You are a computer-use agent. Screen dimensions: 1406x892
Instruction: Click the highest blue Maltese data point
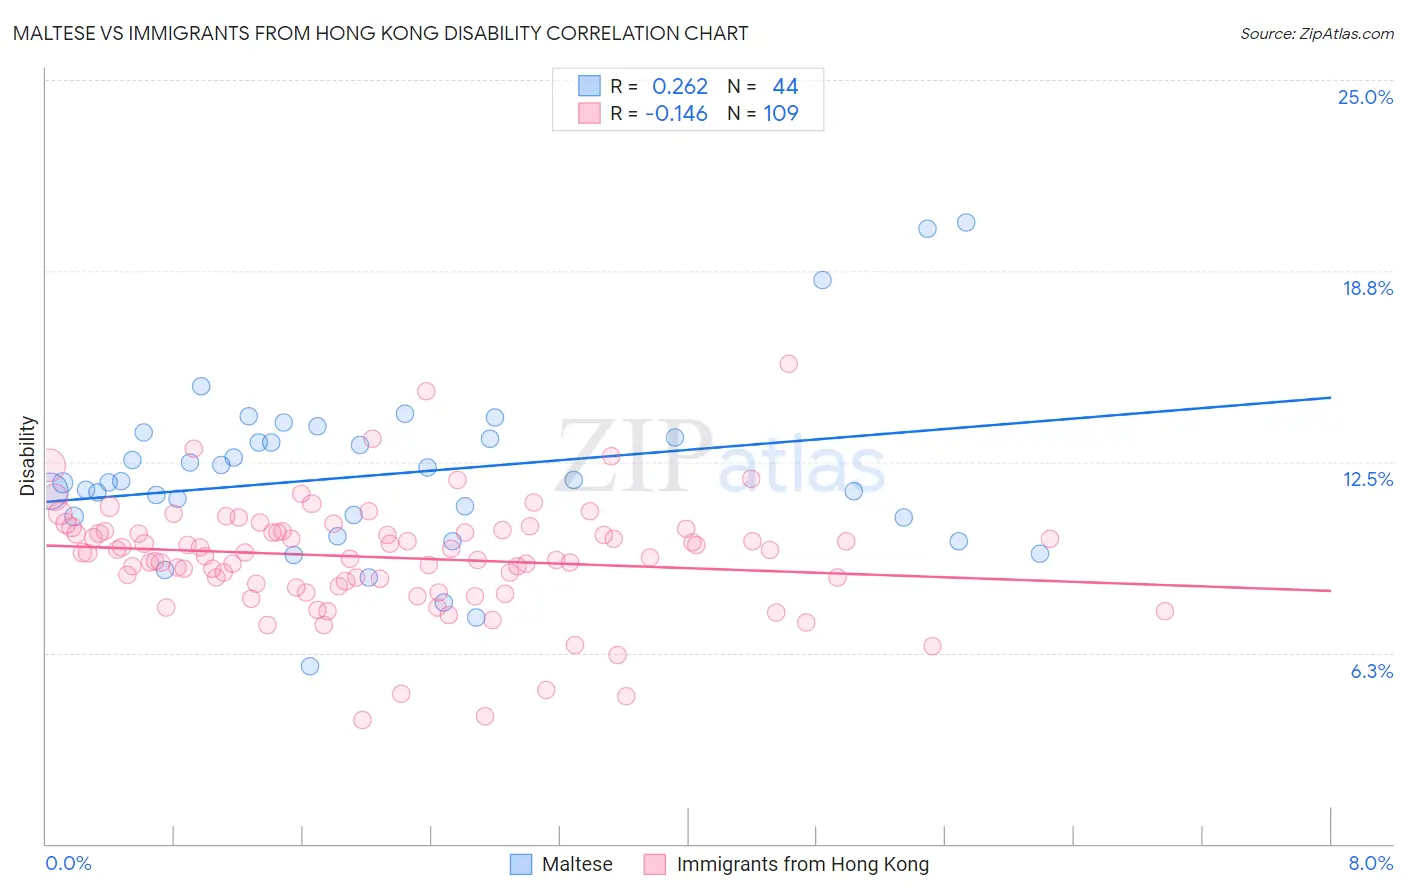pyautogui.click(x=966, y=222)
